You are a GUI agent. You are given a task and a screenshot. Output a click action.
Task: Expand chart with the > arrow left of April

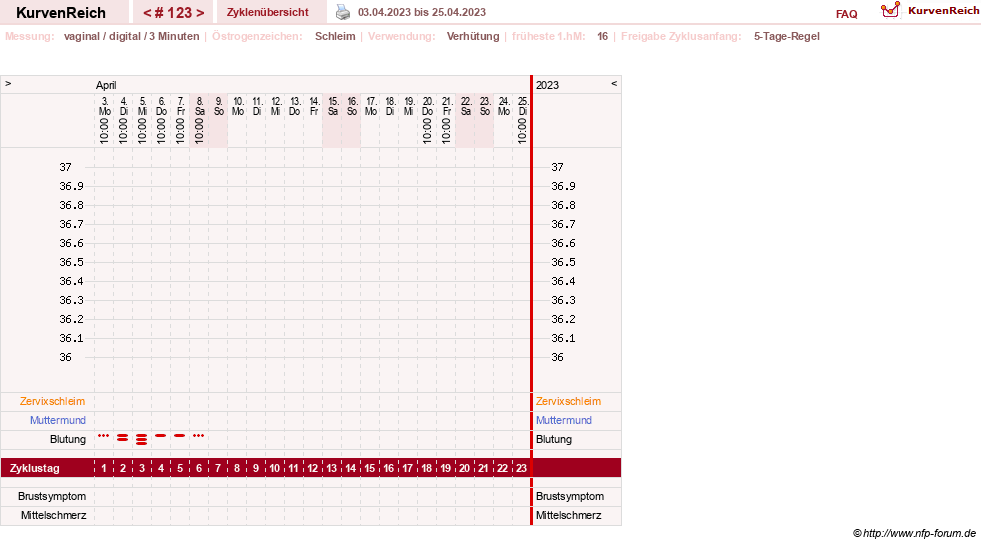[x=8, y=83]
